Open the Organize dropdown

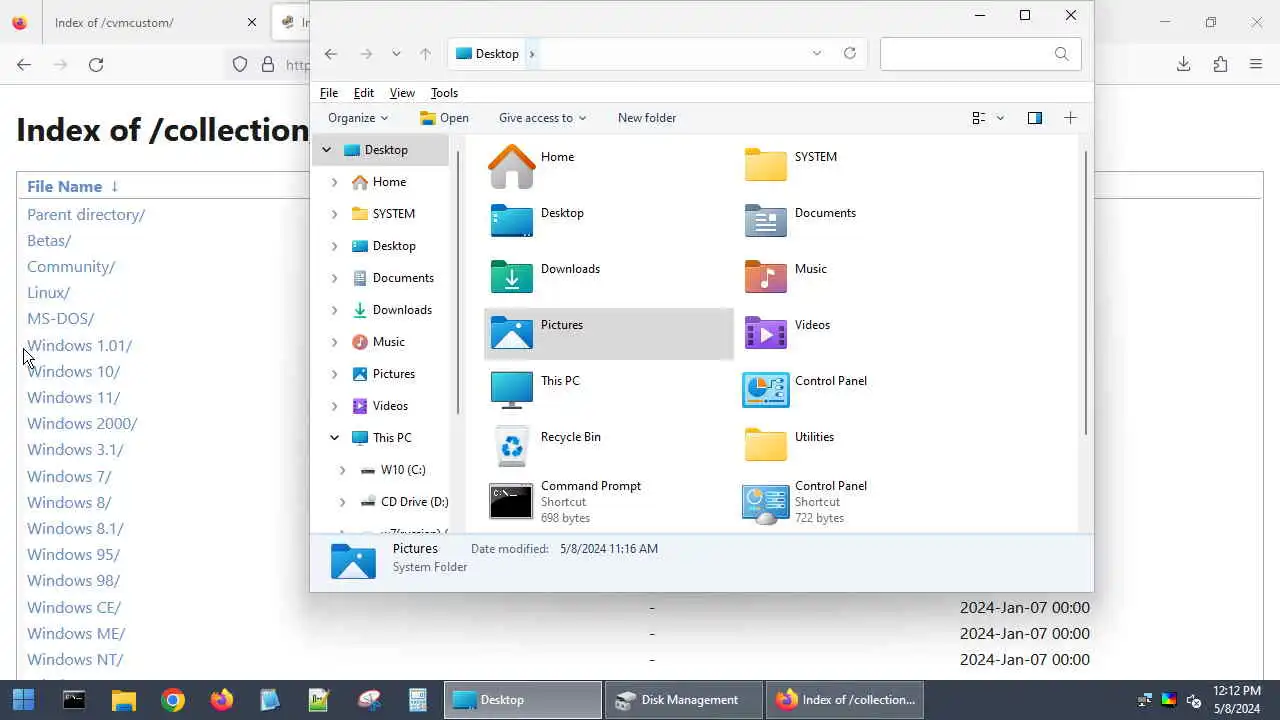(357, 118)
